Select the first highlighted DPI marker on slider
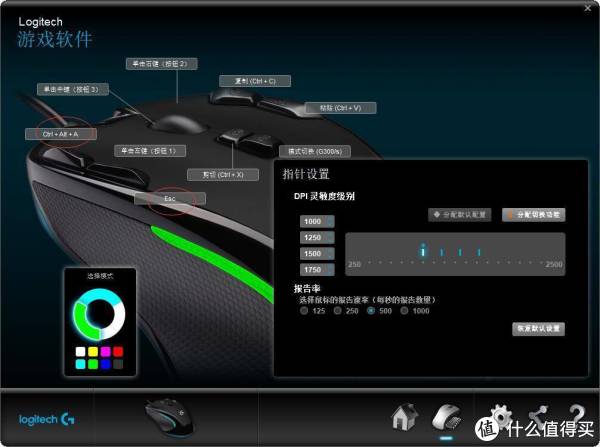The height and width of the screenshot is (447, 600). [423, 250]
